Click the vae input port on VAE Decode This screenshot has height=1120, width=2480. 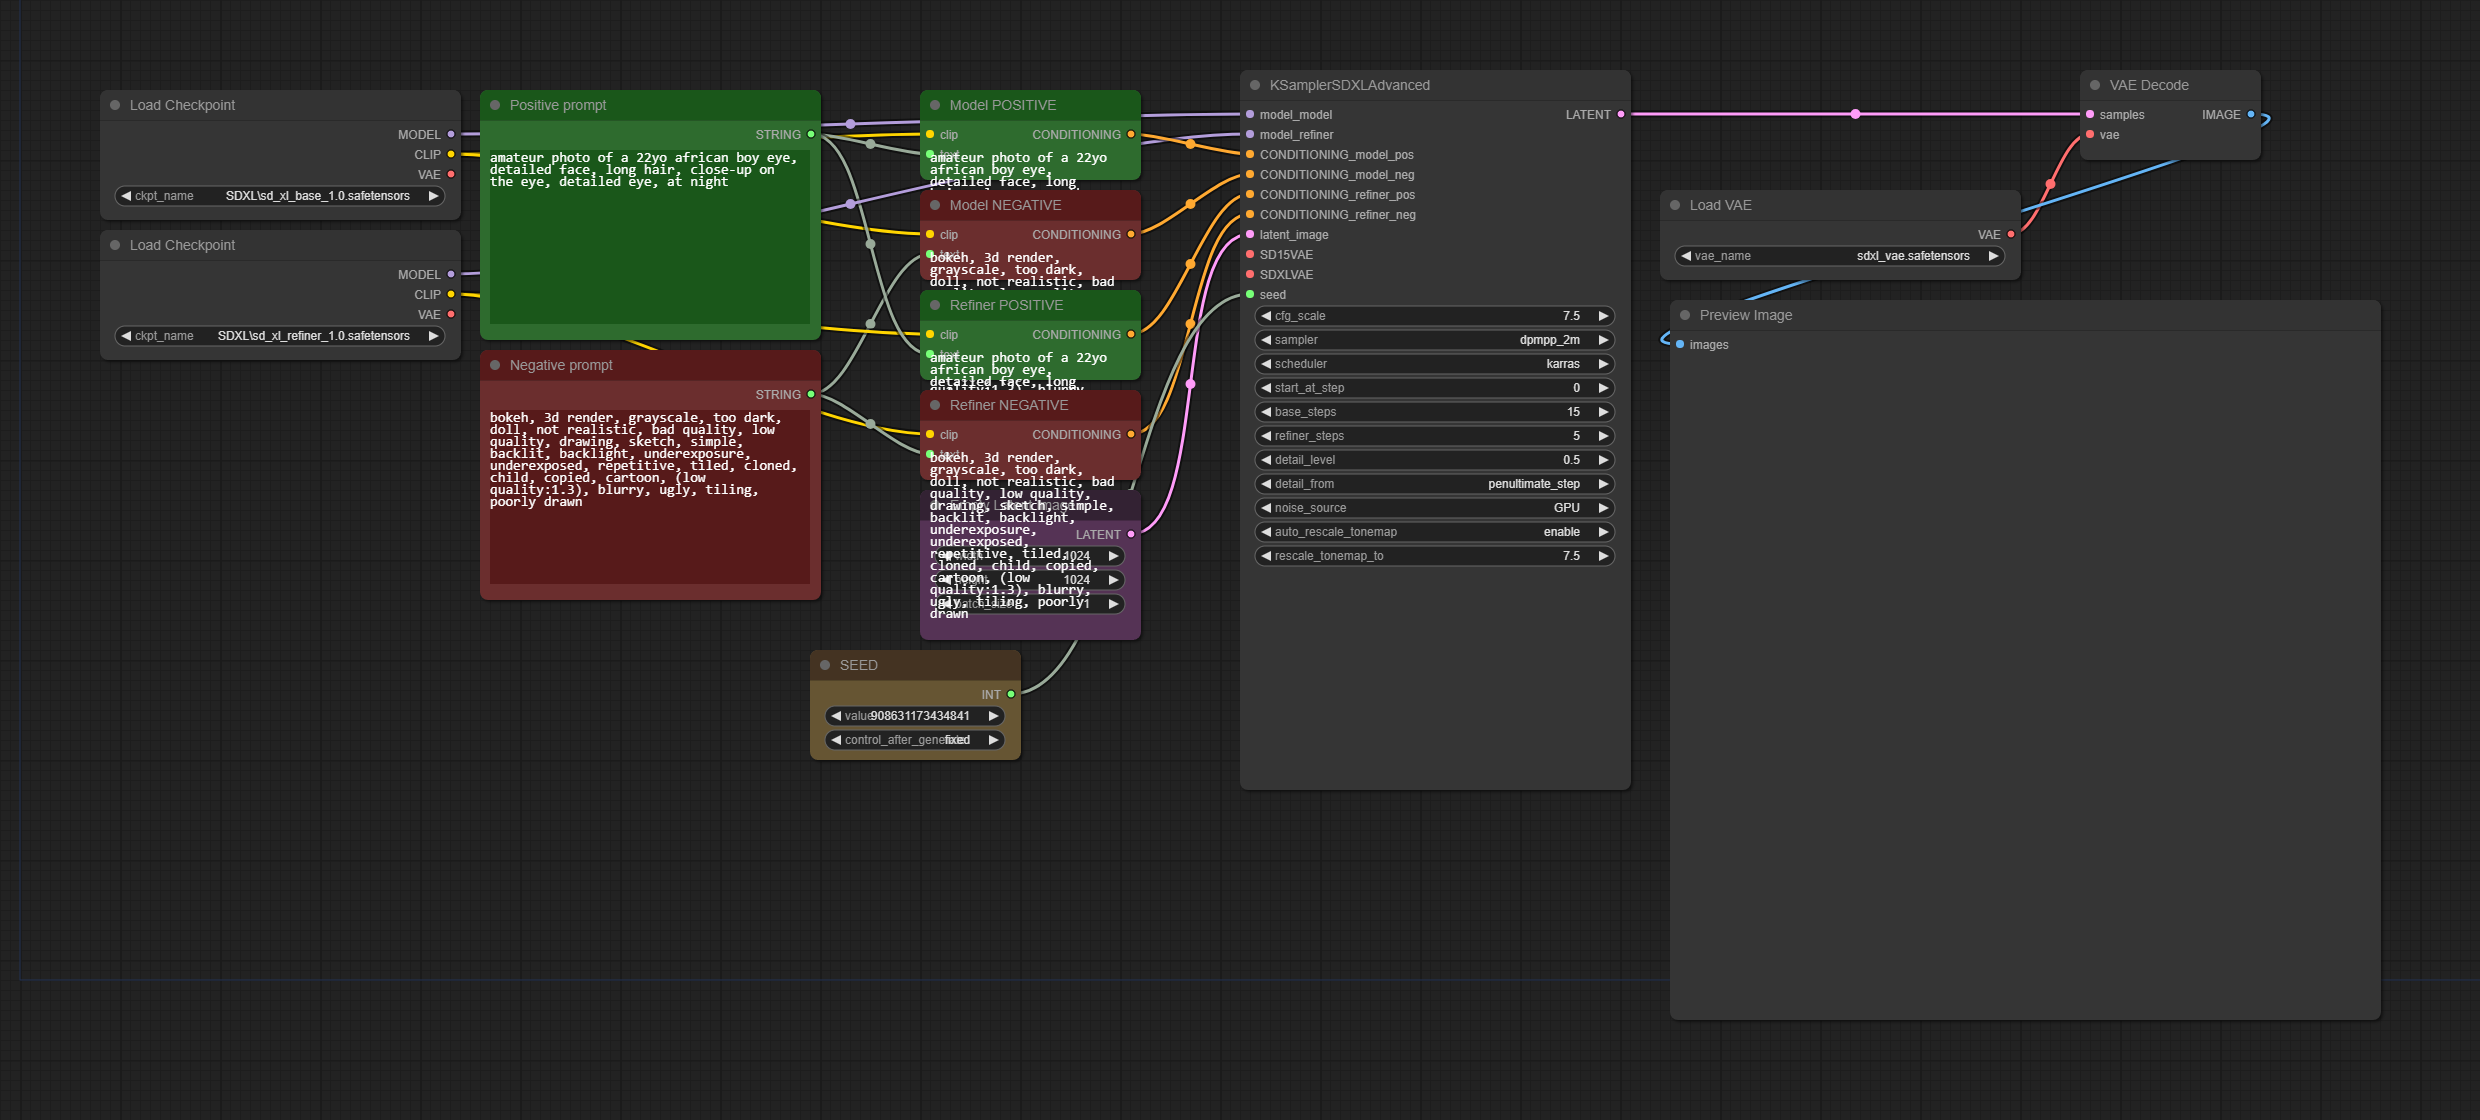point(2090,134)
